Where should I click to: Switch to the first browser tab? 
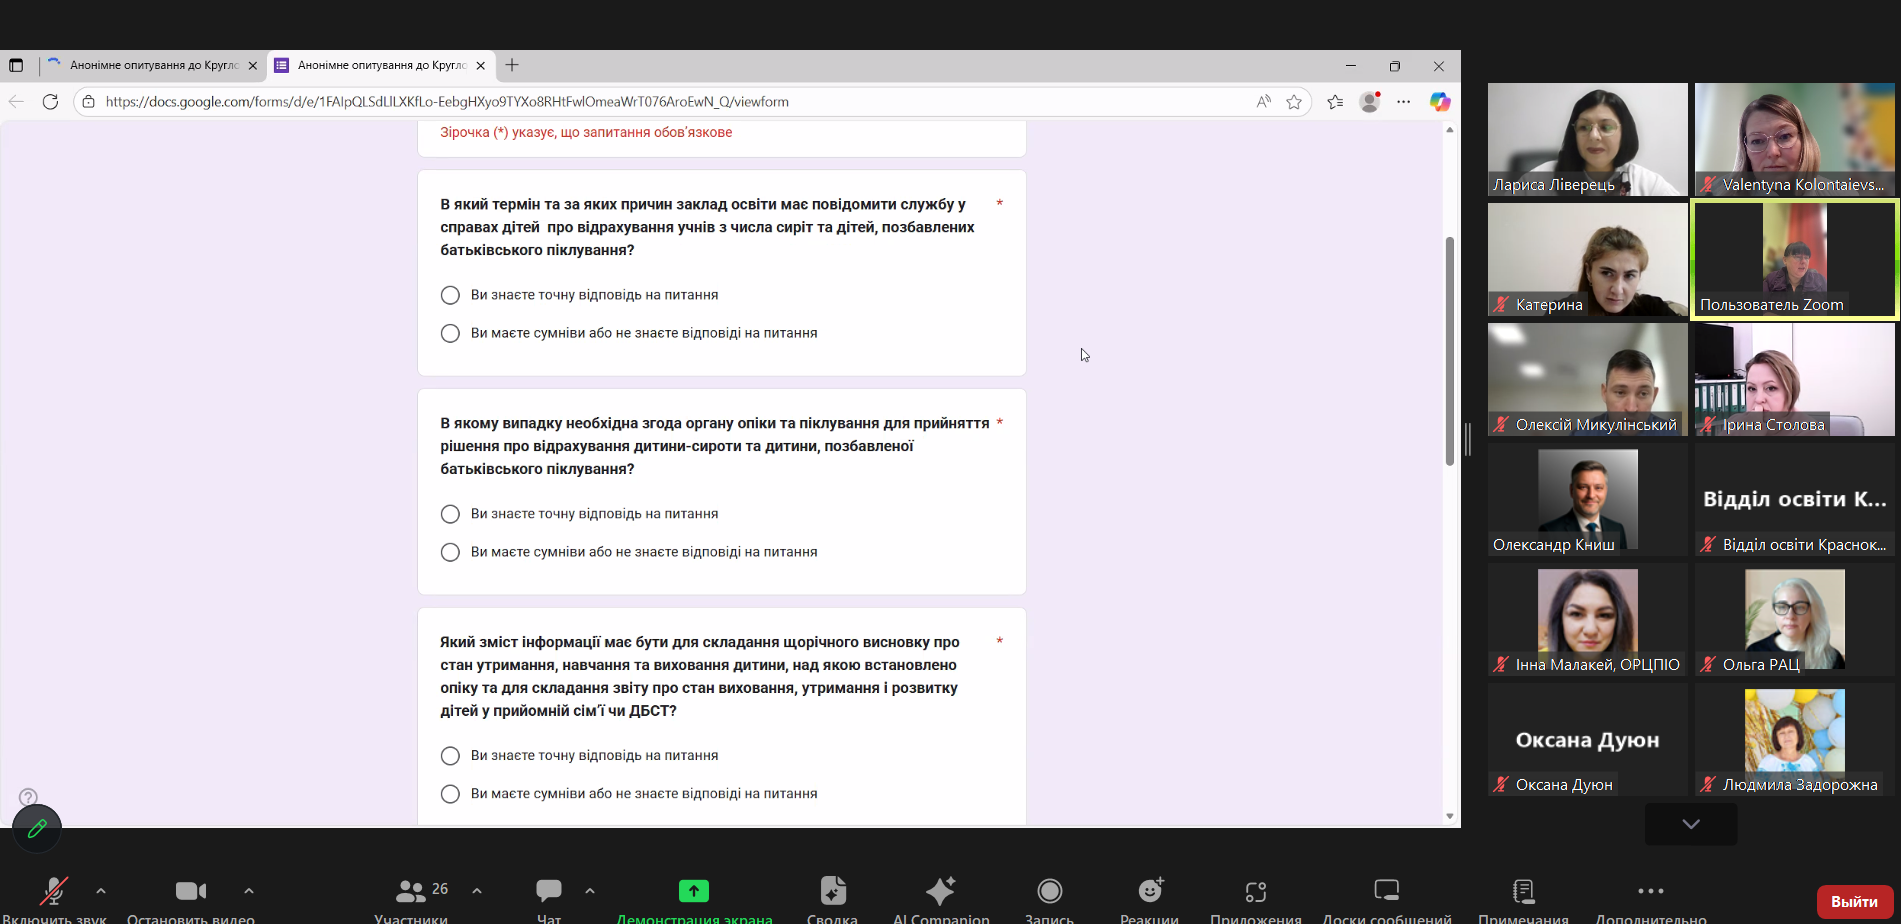[x=152, y=65]
